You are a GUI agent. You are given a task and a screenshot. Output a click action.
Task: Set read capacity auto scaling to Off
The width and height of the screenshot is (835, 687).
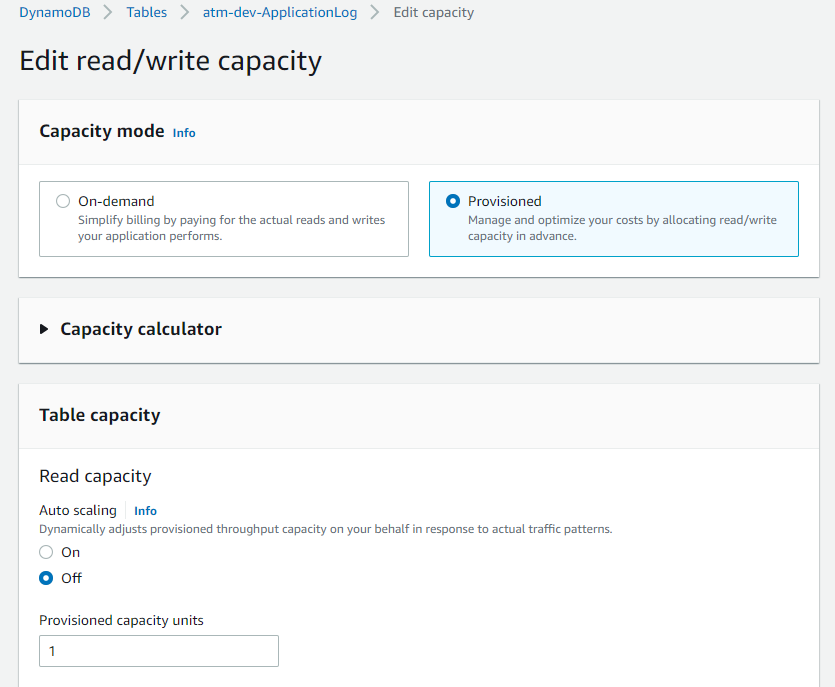46,578
